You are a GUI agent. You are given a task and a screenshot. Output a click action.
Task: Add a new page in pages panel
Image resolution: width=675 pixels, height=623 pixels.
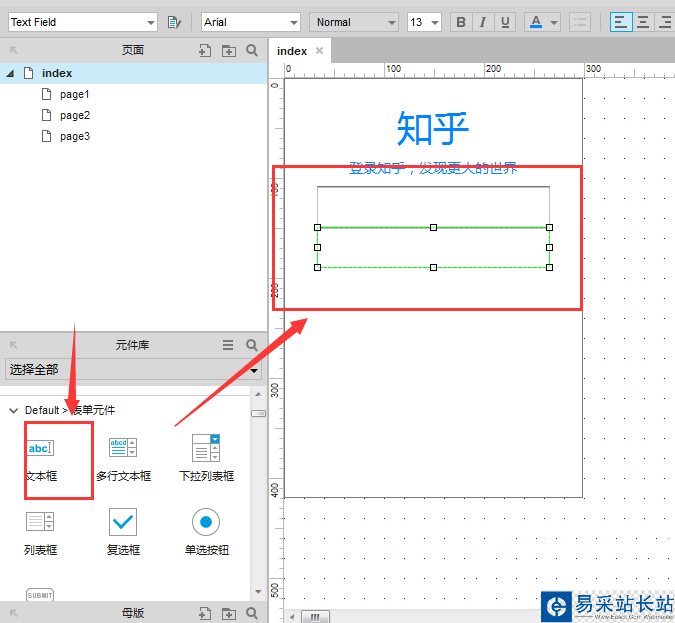click(205, 51)
